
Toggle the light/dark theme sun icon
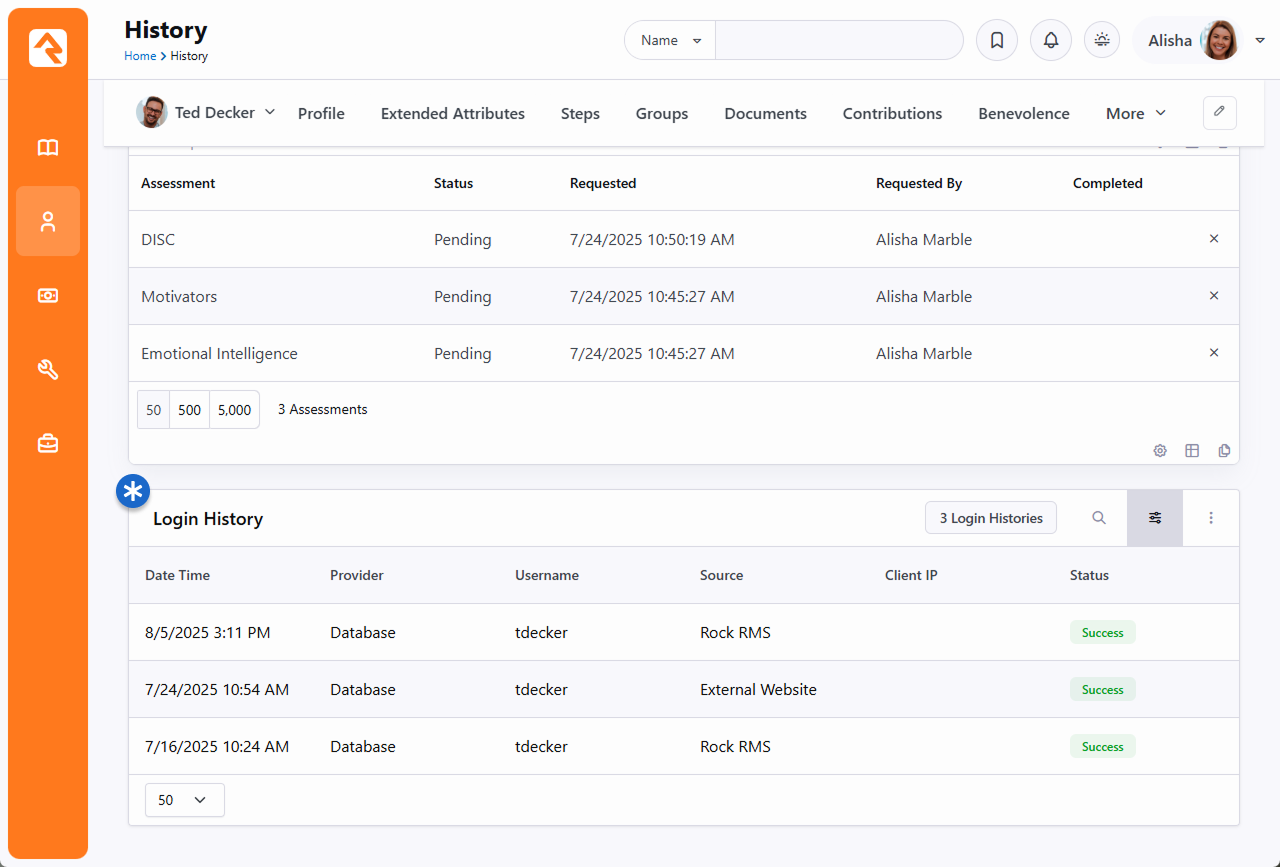1102,41
